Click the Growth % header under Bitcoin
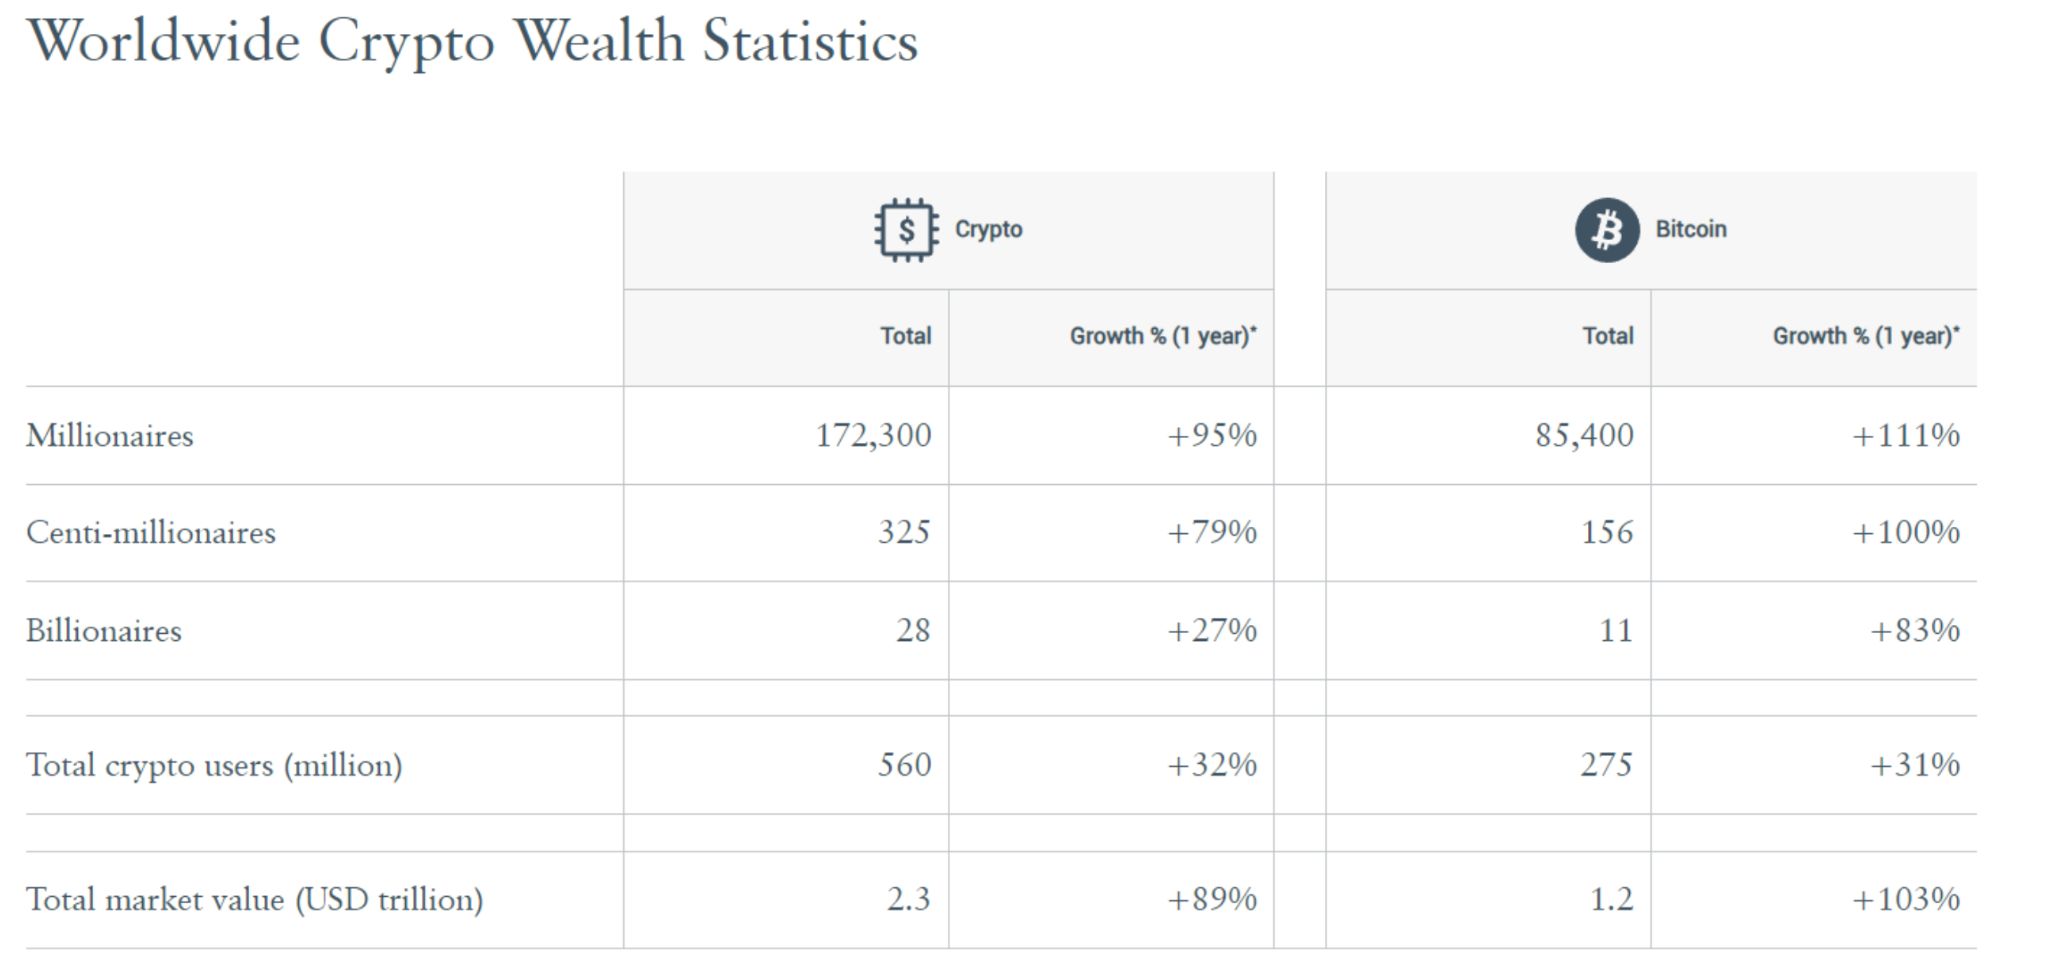The height and width of the screenshot is (965, 2048). 1865,336
